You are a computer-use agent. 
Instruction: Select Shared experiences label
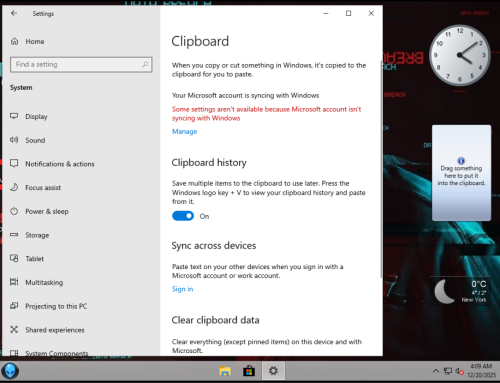click(x=55, y=330)
